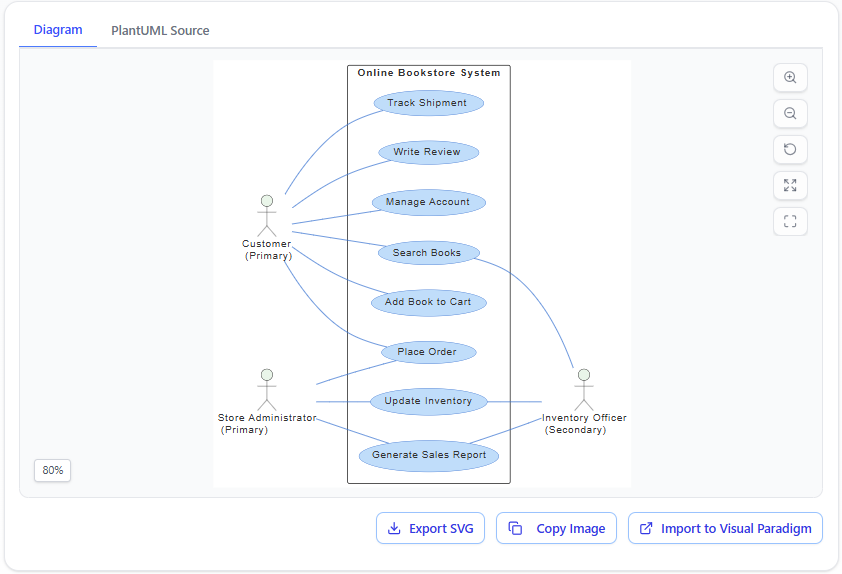Click the Inventory Officer actor figure
Screen dimensions: 842x574
pyautogui.click(x=583, y=390)
